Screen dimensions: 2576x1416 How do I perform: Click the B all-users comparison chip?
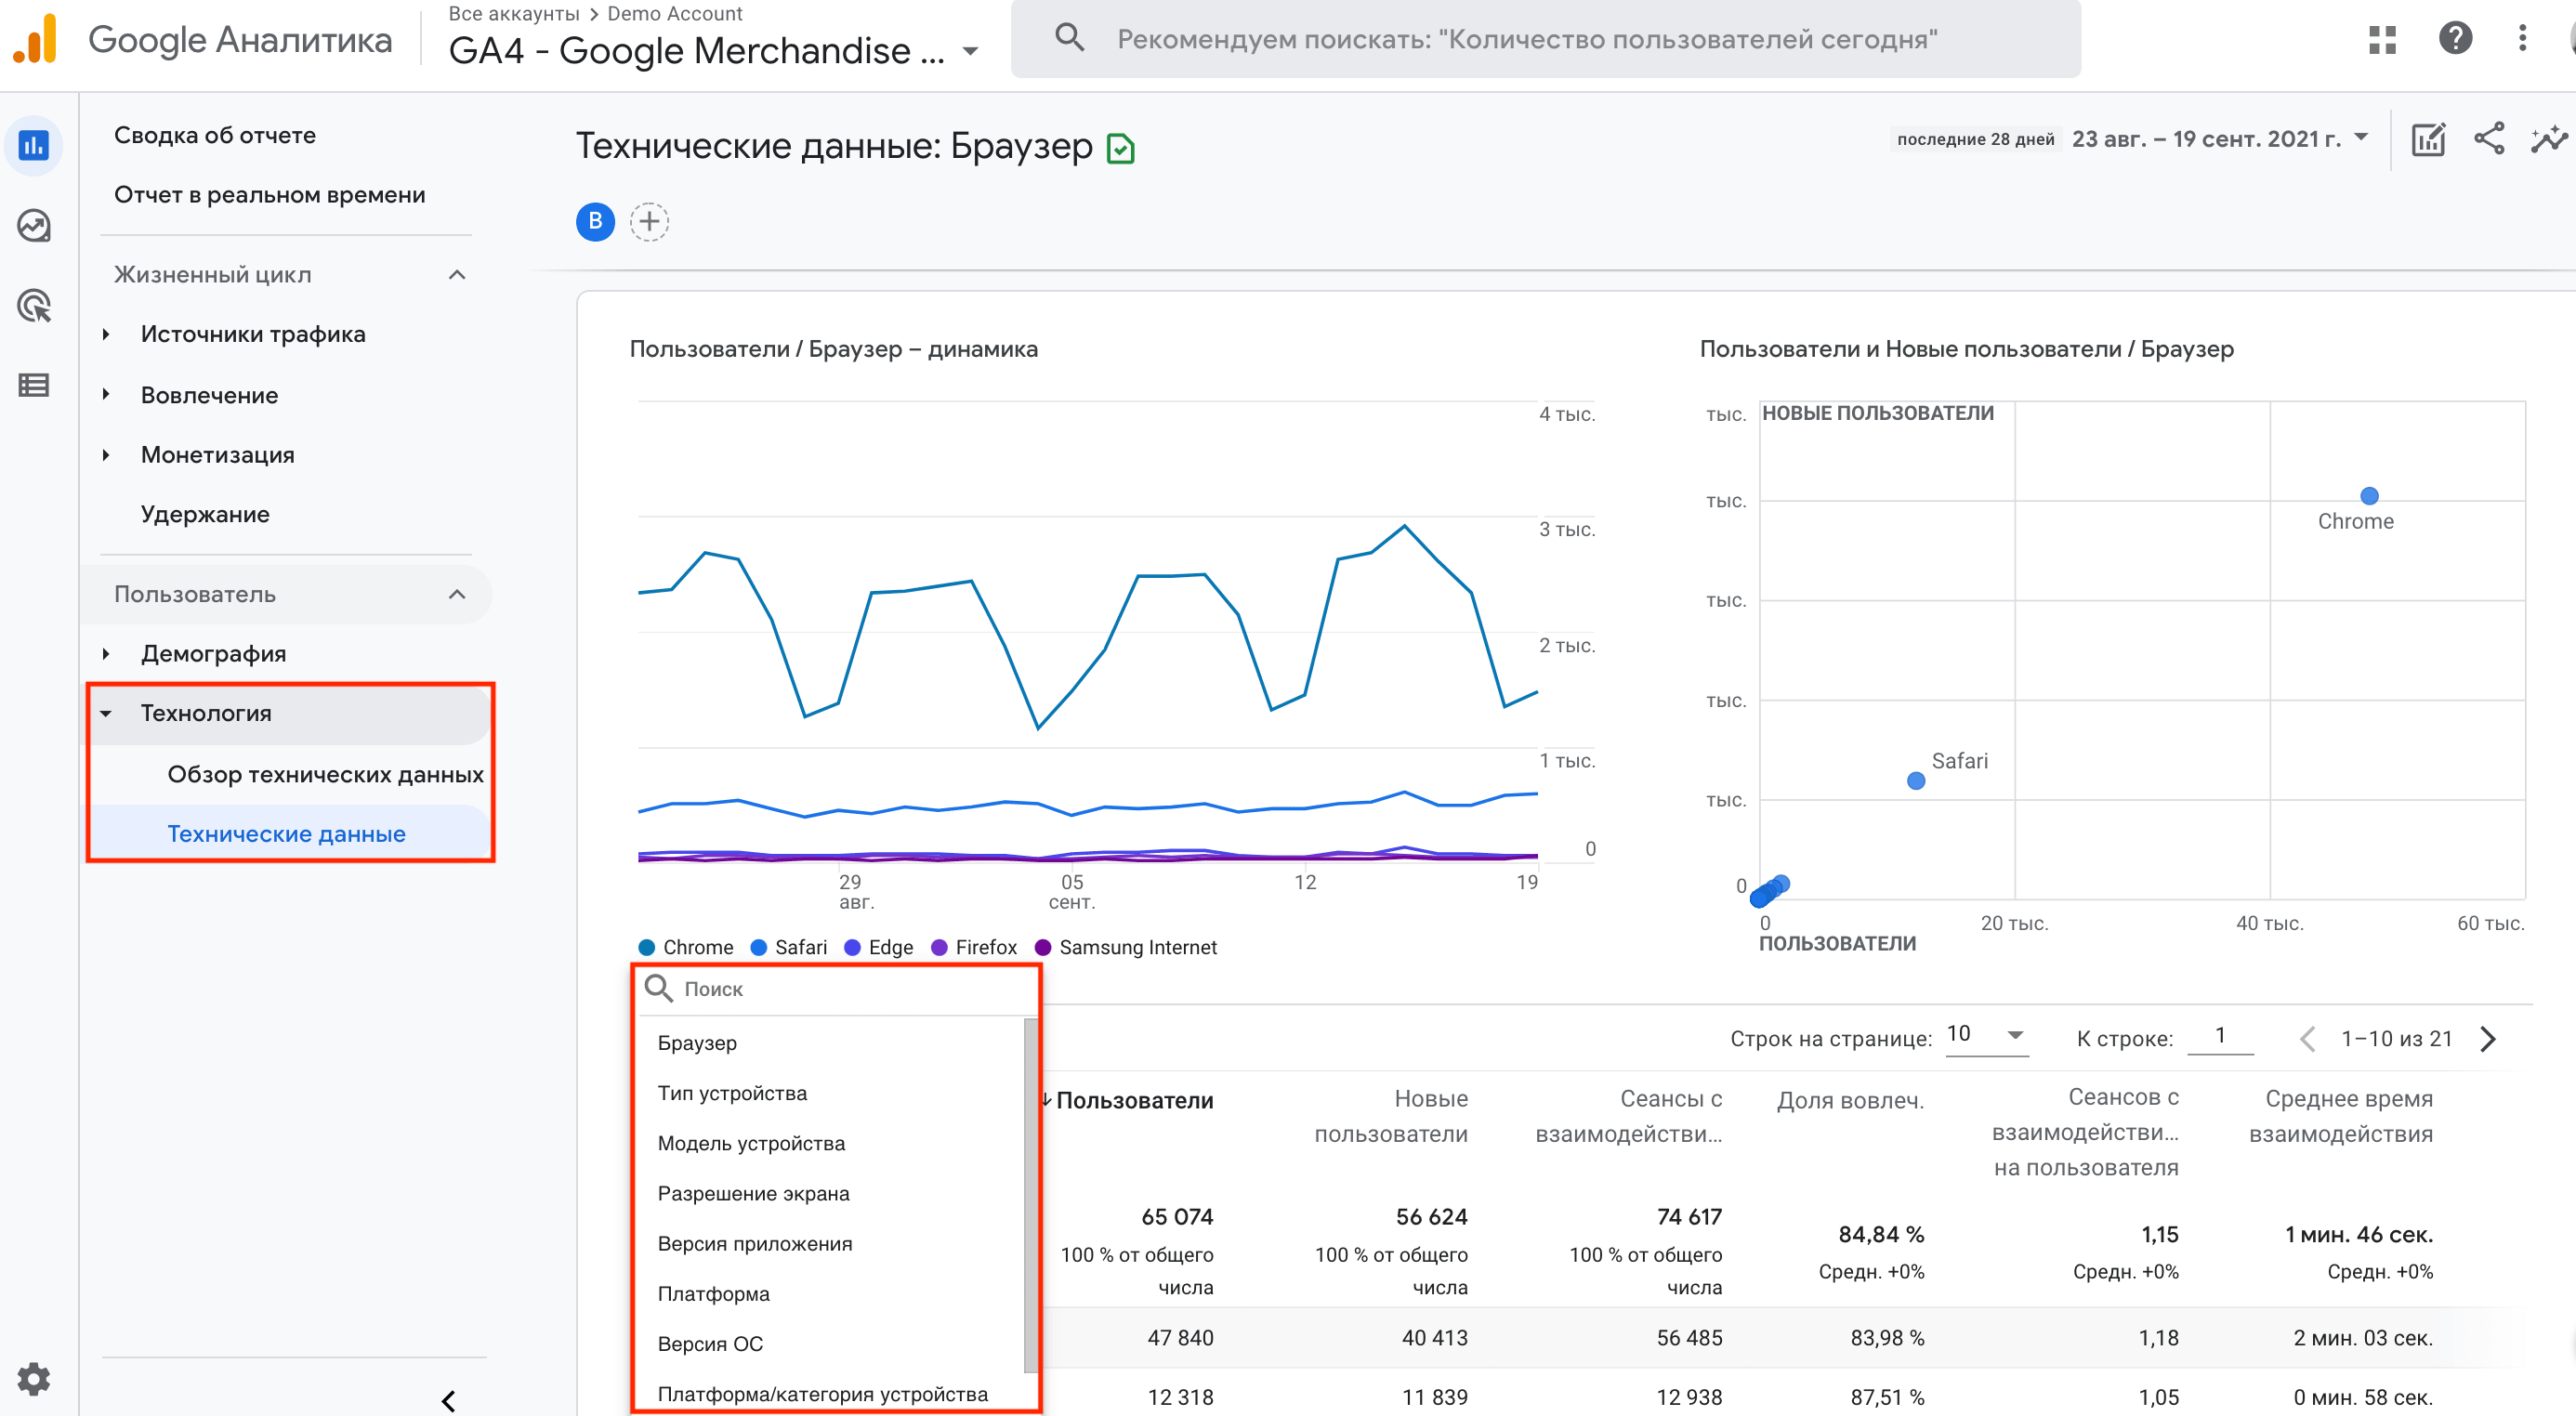coord(595,221)
